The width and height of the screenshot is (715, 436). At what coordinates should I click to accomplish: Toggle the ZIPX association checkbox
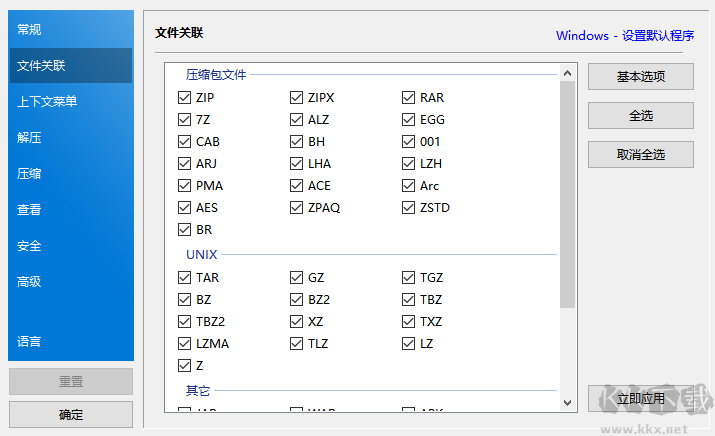tap(296, 98)
